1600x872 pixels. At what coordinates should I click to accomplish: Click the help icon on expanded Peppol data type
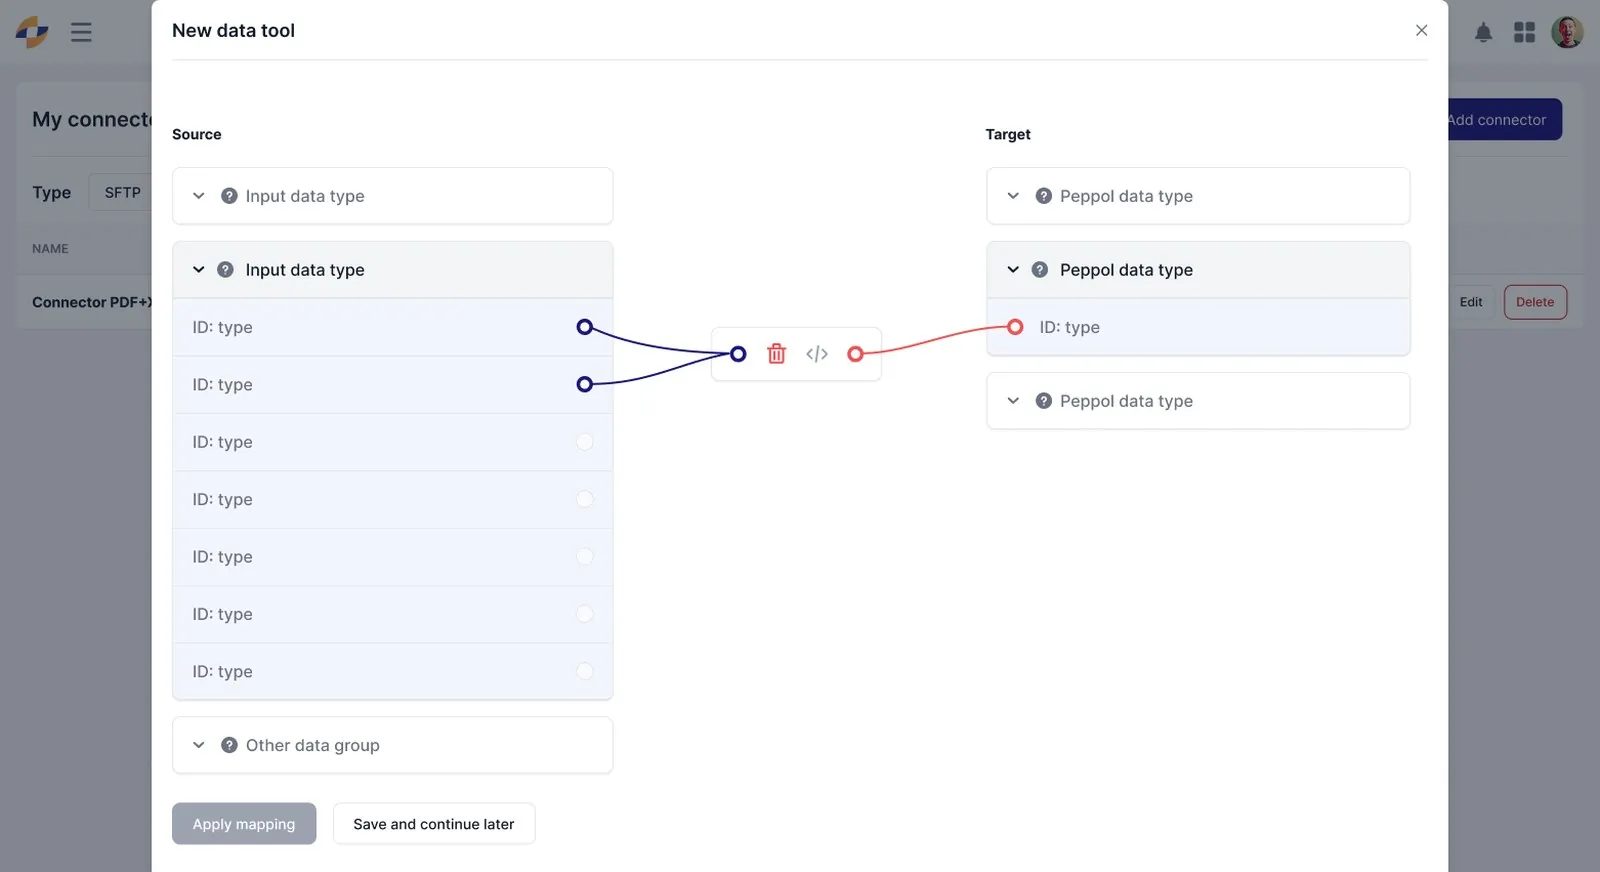1040,270
